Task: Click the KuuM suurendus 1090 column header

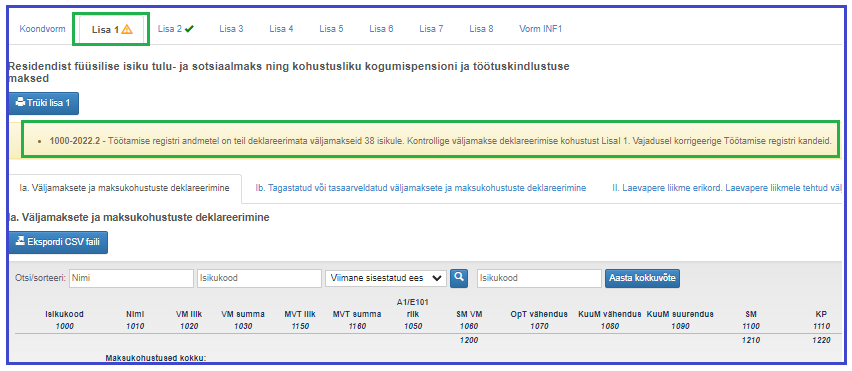Action: (x=680, y=320)
